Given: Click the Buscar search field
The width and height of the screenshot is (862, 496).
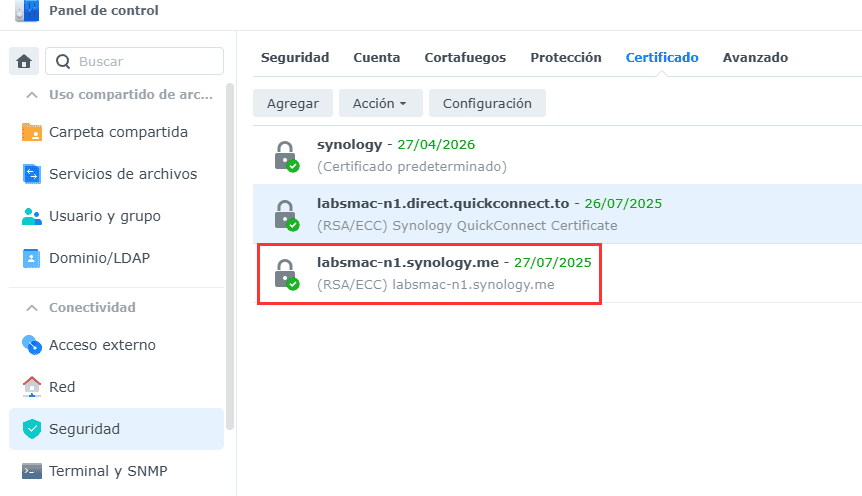Looking at the screenshot, I should click(x=145, y=61).
